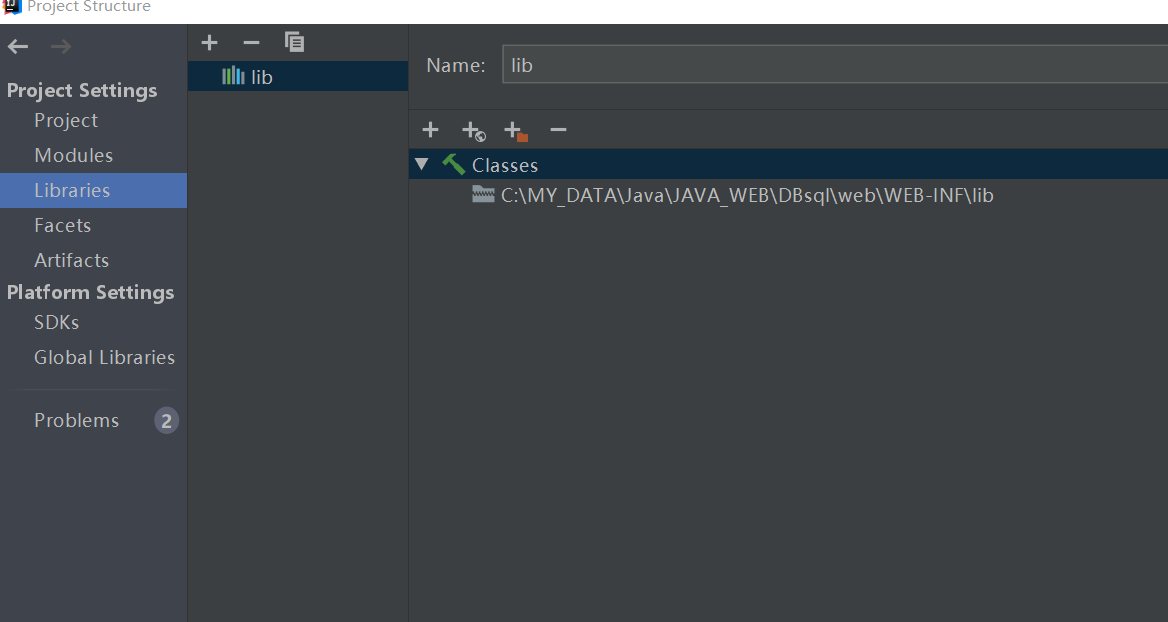
Task: Go back with the left arrow
Action: point(18,47)
